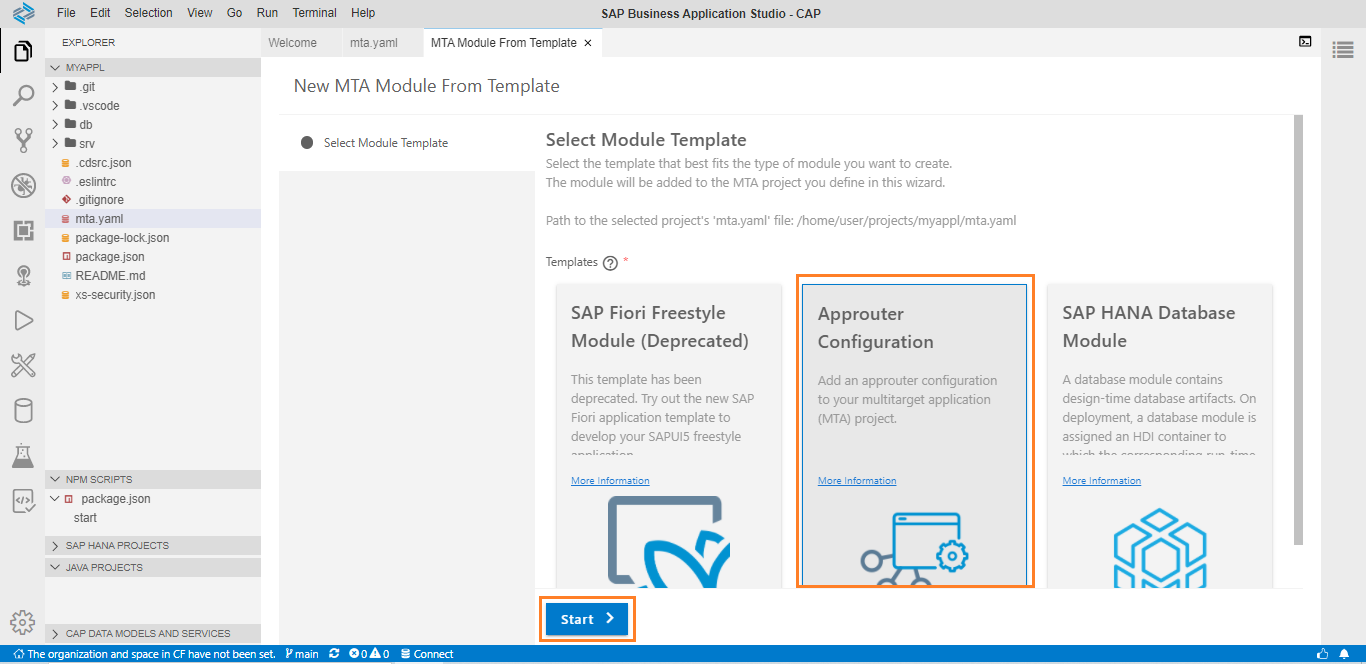Toggle terminal panel icon at top right
This screenshot has height=664, width=1366.
click(1305, 42)
